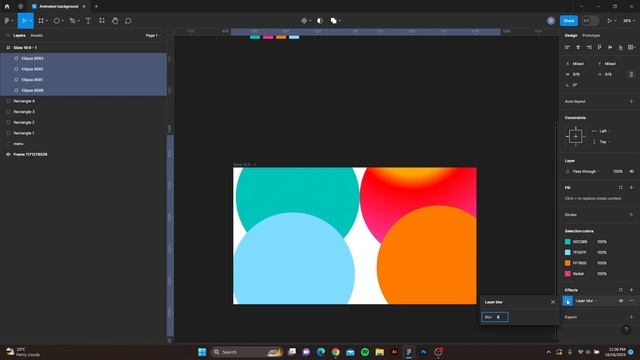Click Align vertical centers icon
Image resolution: width=640 pixels, height=360 pixels.
610,48
